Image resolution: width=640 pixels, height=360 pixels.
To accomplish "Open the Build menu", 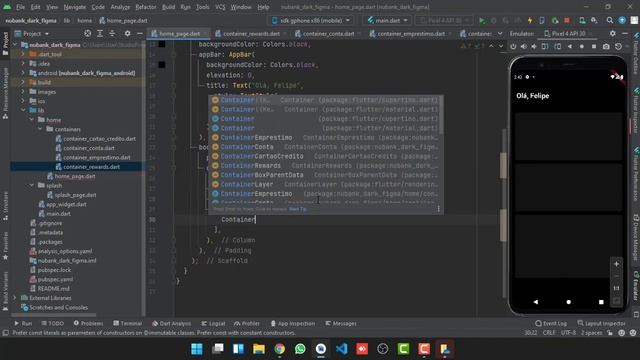I will point(168,7).
